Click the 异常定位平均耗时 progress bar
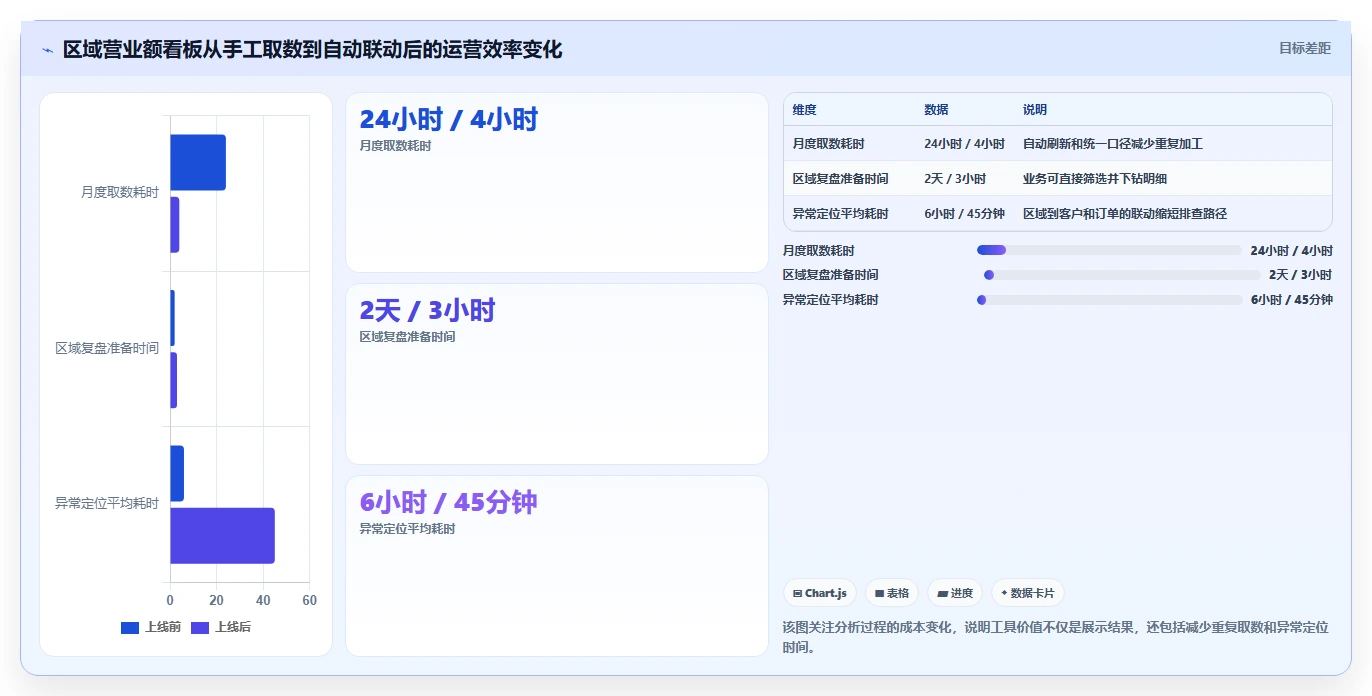 [1110, 300]
